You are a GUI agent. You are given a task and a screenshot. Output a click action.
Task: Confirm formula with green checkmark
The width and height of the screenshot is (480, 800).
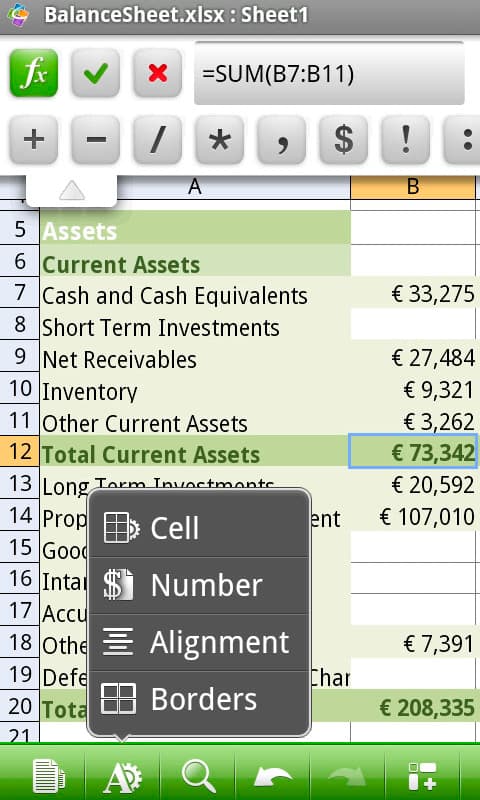pos(95,73)
